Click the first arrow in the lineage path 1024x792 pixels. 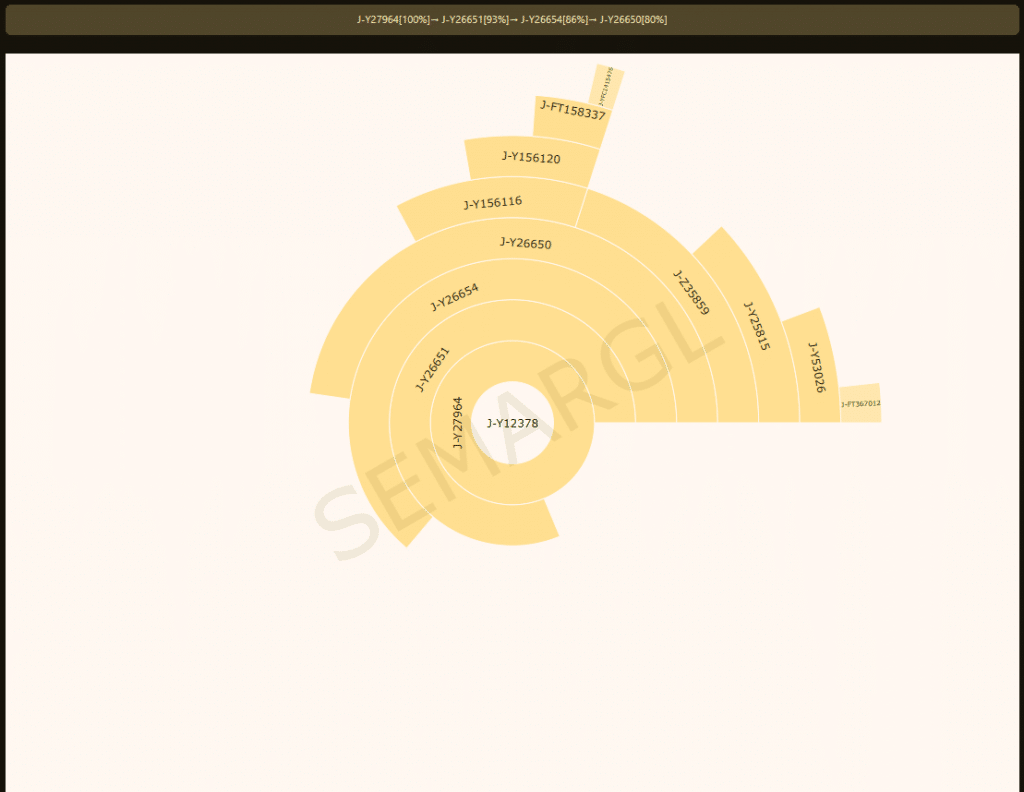(x=434, y=20)
